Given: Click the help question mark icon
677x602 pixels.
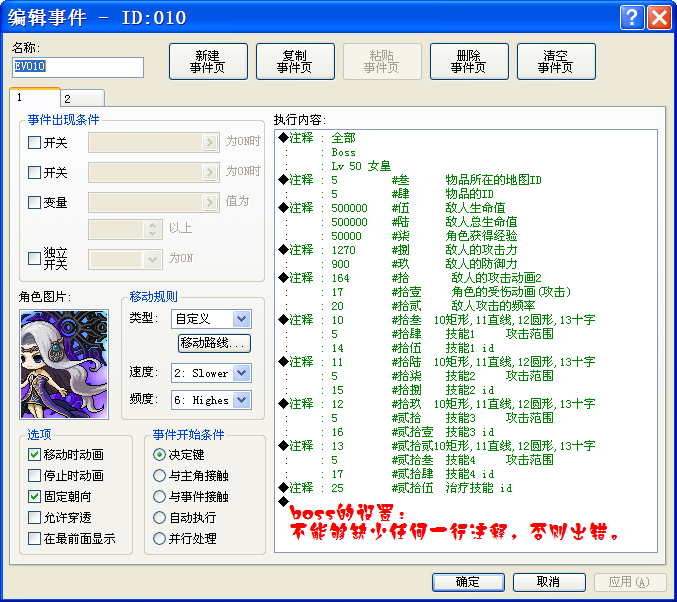Looking at the screenshot, I should click(x=632, y=17).
